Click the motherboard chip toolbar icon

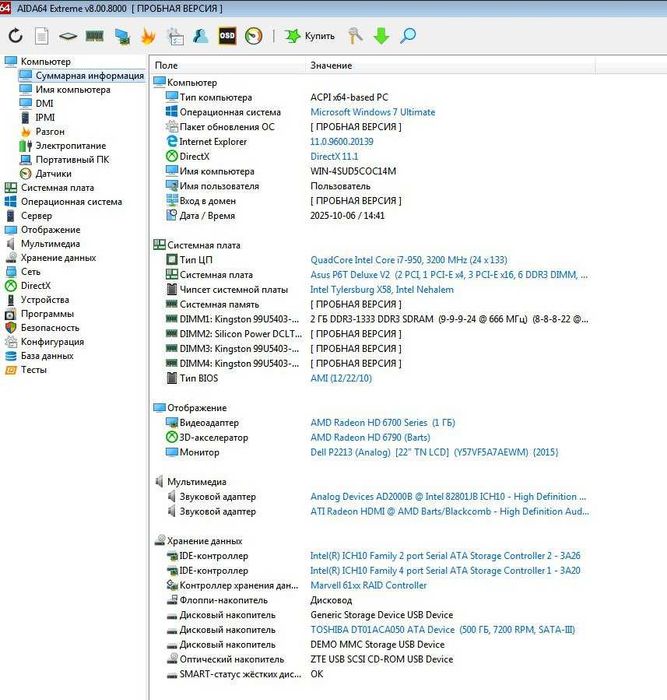68,36
